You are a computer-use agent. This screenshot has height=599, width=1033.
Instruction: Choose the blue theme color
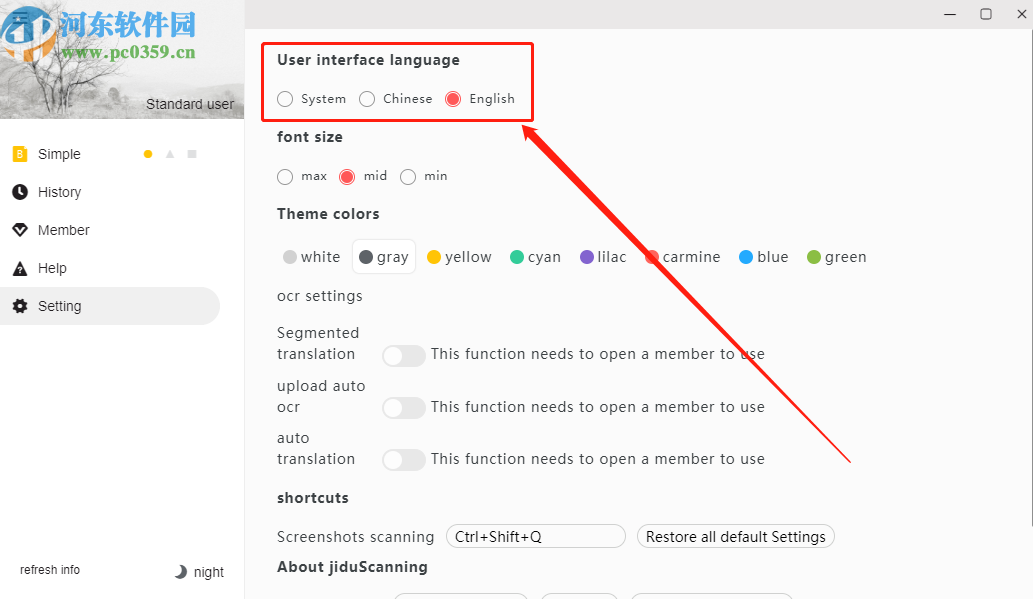(746, 257)
